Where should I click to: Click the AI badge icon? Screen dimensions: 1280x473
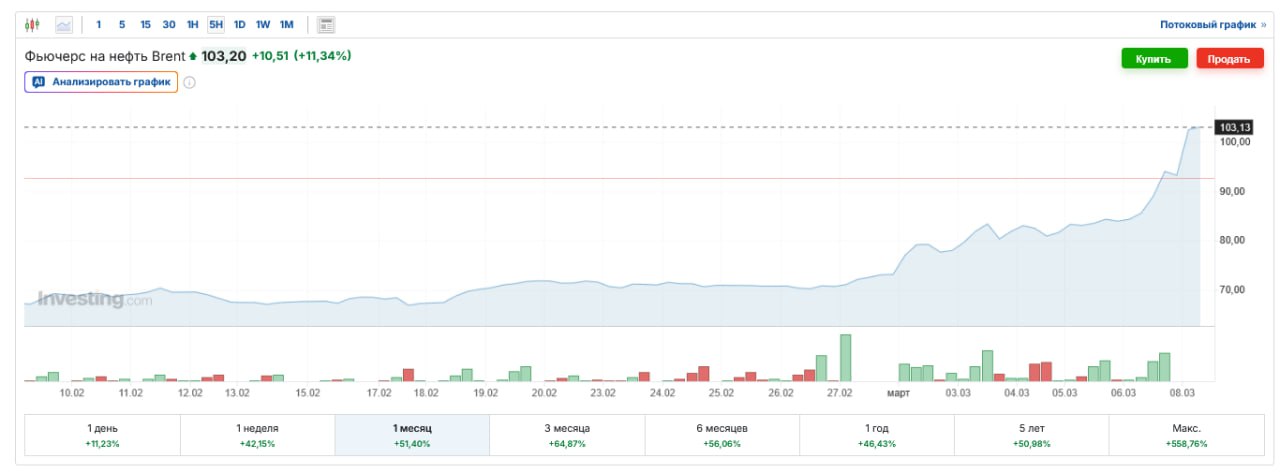39,82
